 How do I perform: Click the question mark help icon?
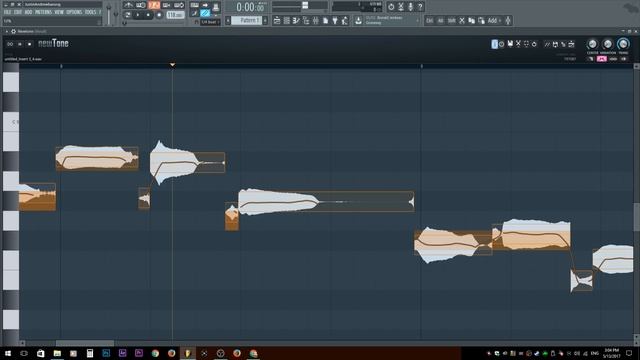[420, 7]
